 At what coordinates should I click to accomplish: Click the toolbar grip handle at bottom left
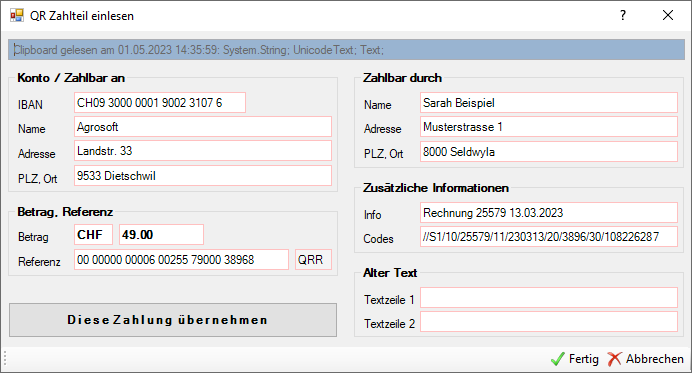tap(5, 359)
